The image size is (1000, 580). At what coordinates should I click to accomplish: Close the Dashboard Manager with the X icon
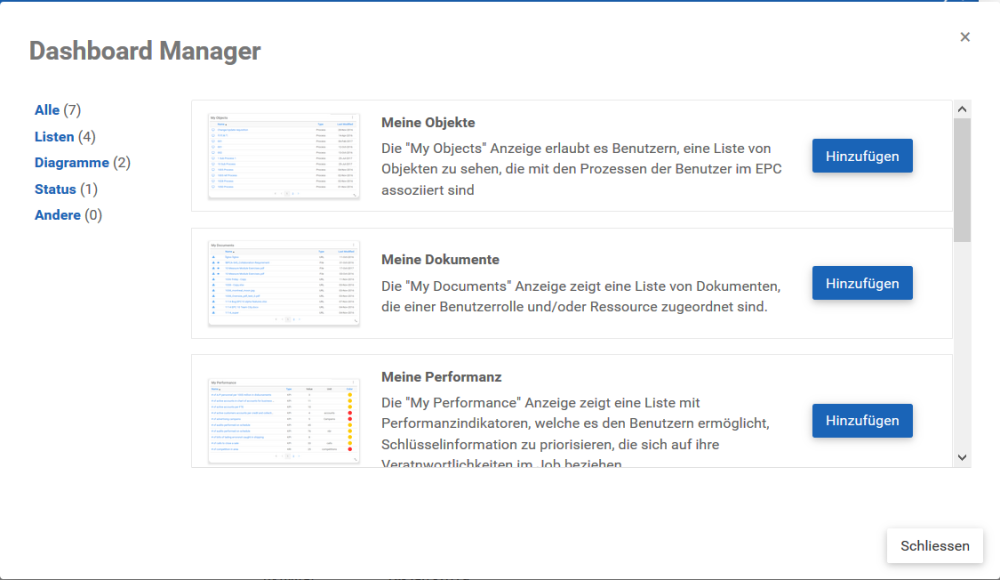coord(965,37)
